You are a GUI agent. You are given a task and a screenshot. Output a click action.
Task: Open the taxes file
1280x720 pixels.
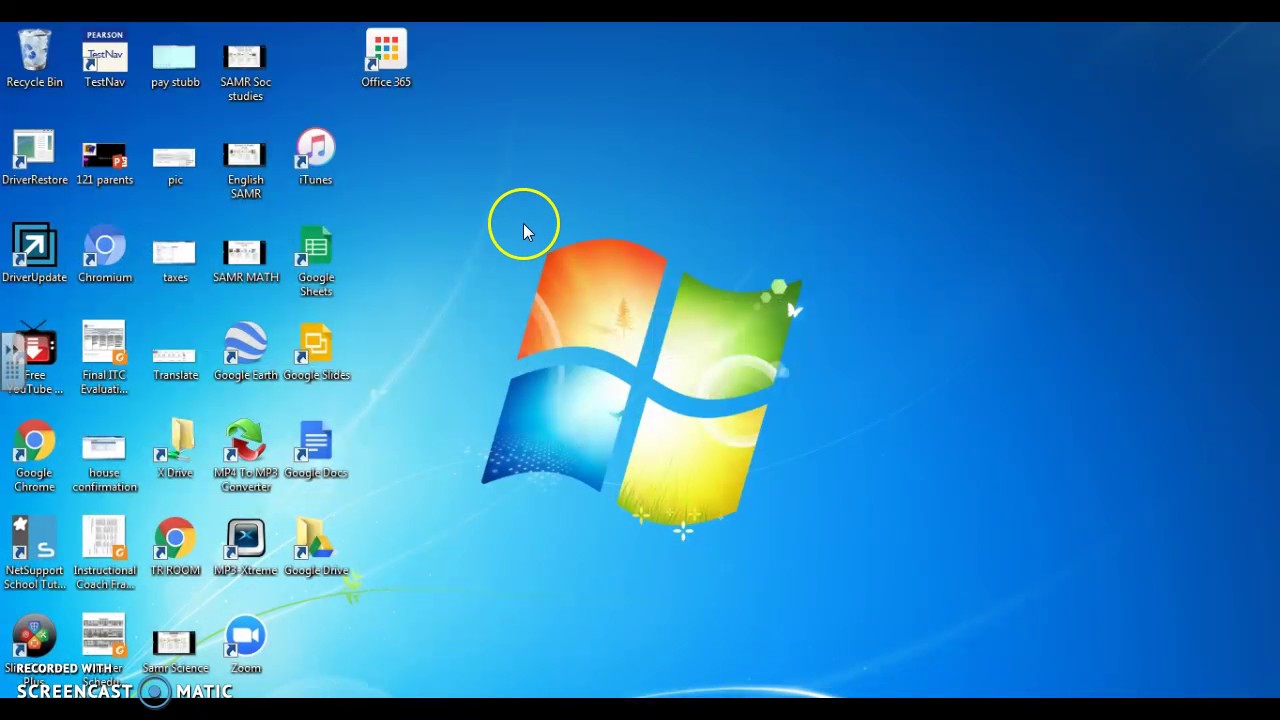tap(175, 248)
